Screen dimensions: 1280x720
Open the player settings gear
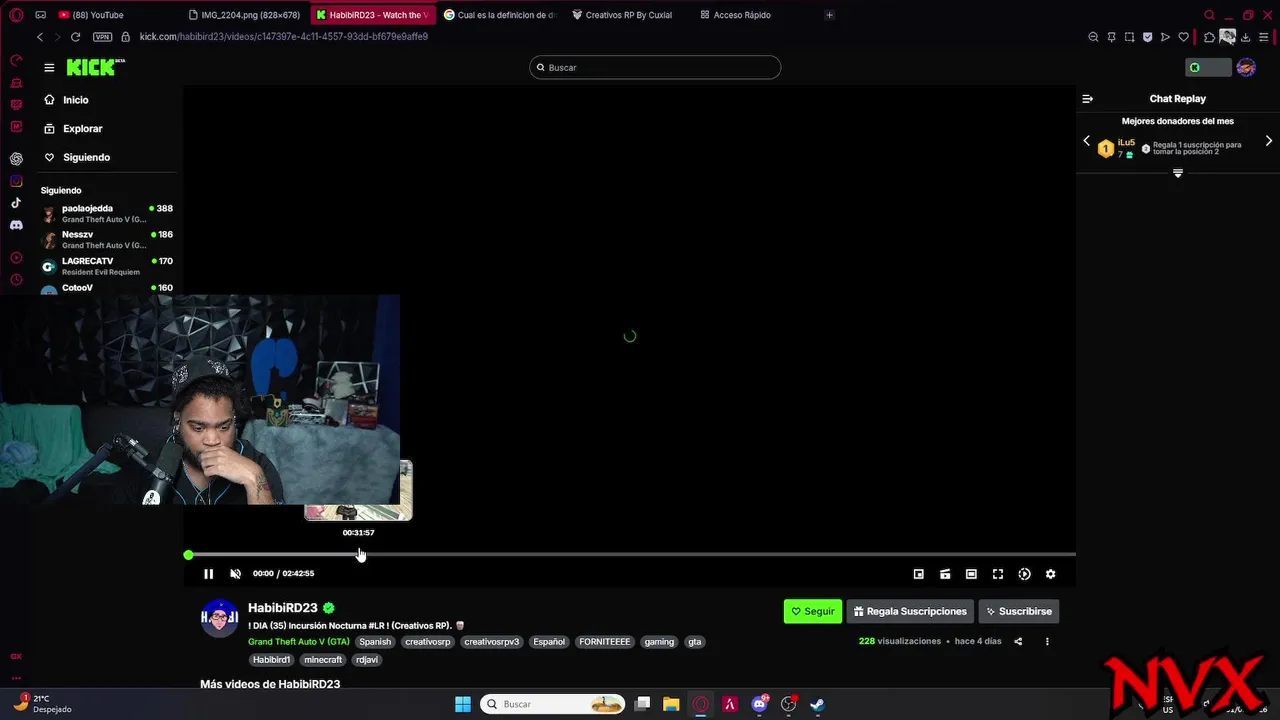(x=1050, y=574)
